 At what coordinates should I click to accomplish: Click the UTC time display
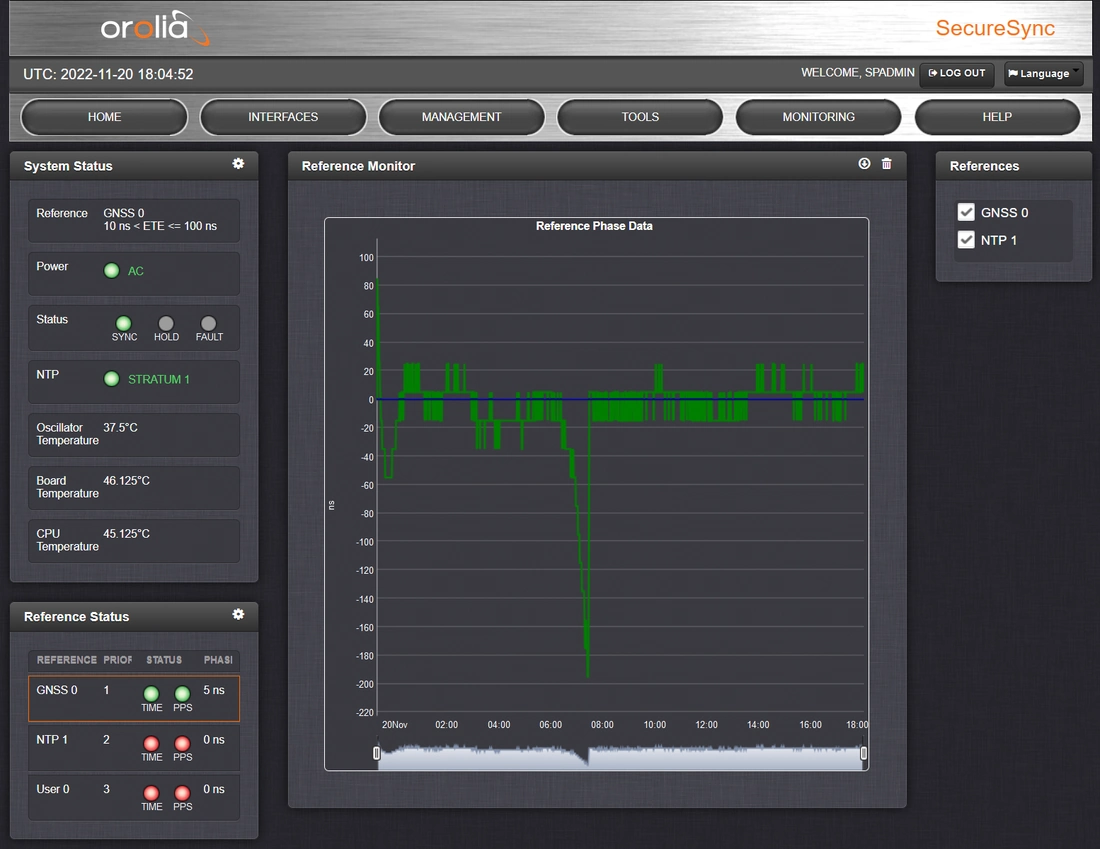tap(108, 74)
